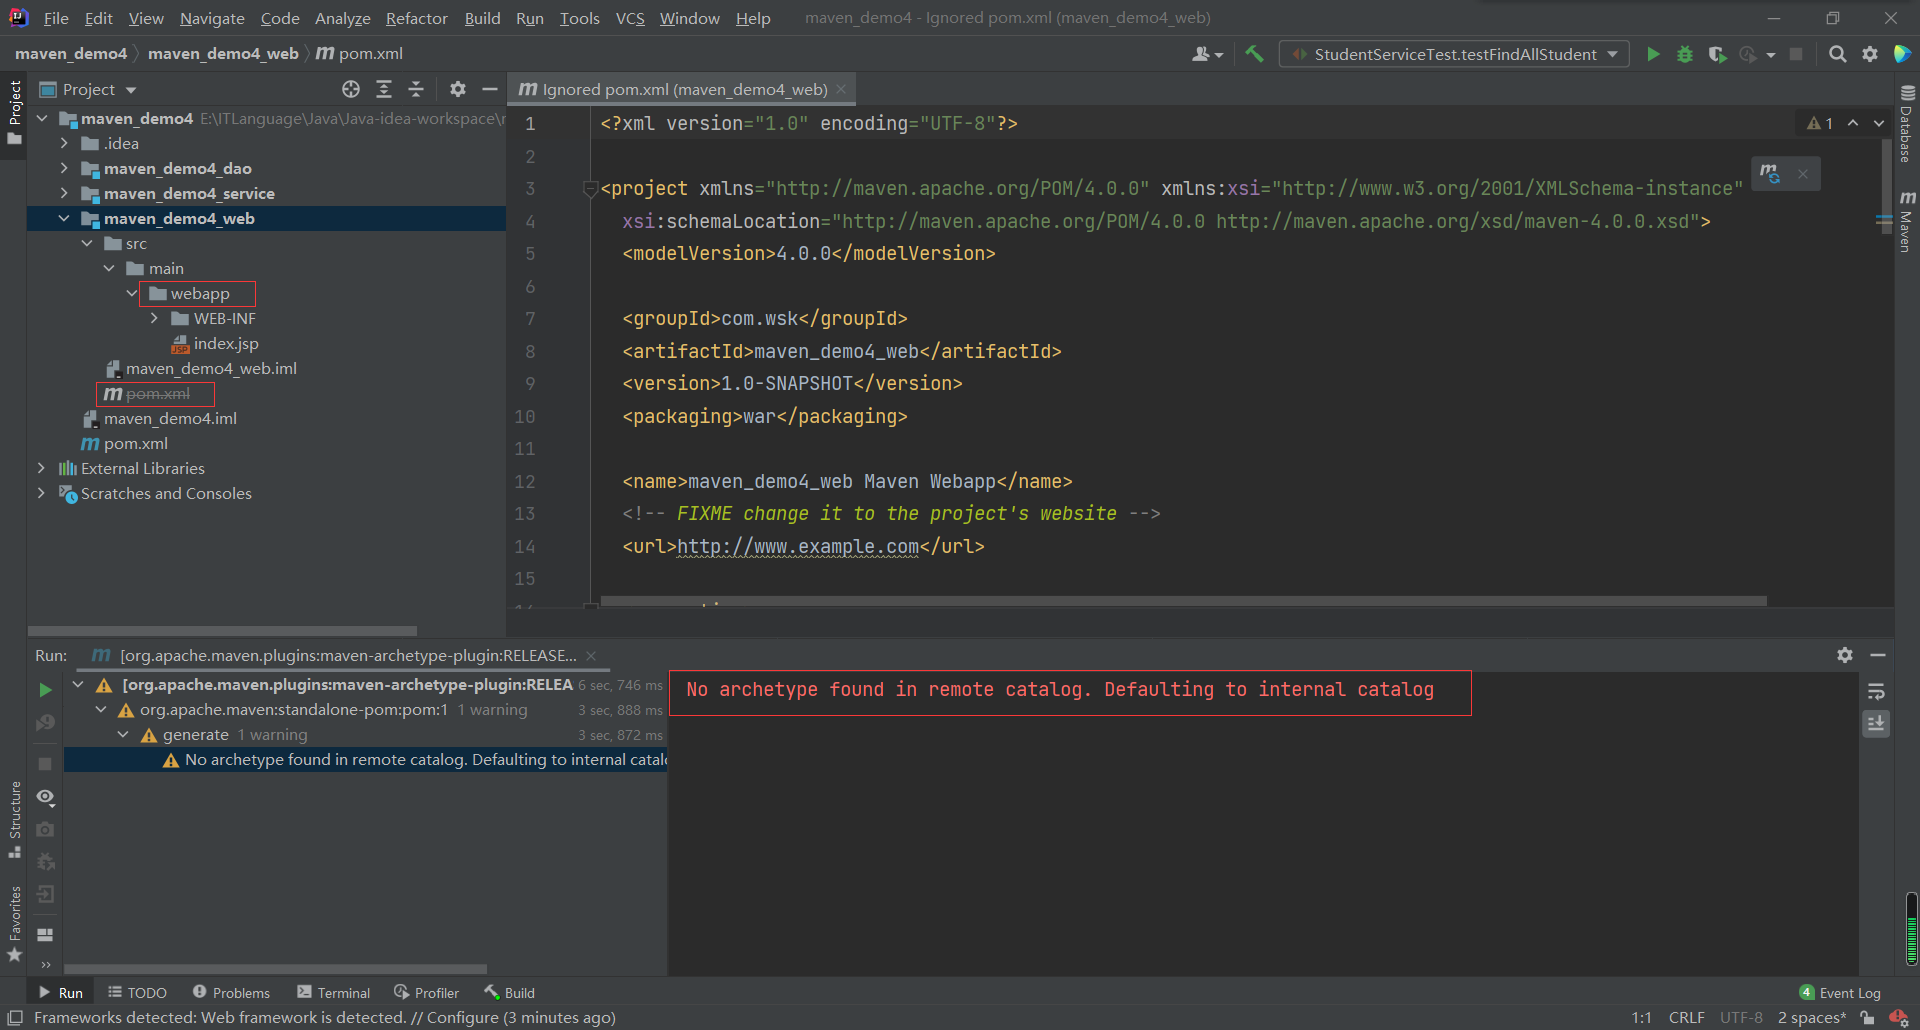Toggle soft-wrap in Run console
The height and width of the screenshot is (1030, 1920).
click(1876, 691)
